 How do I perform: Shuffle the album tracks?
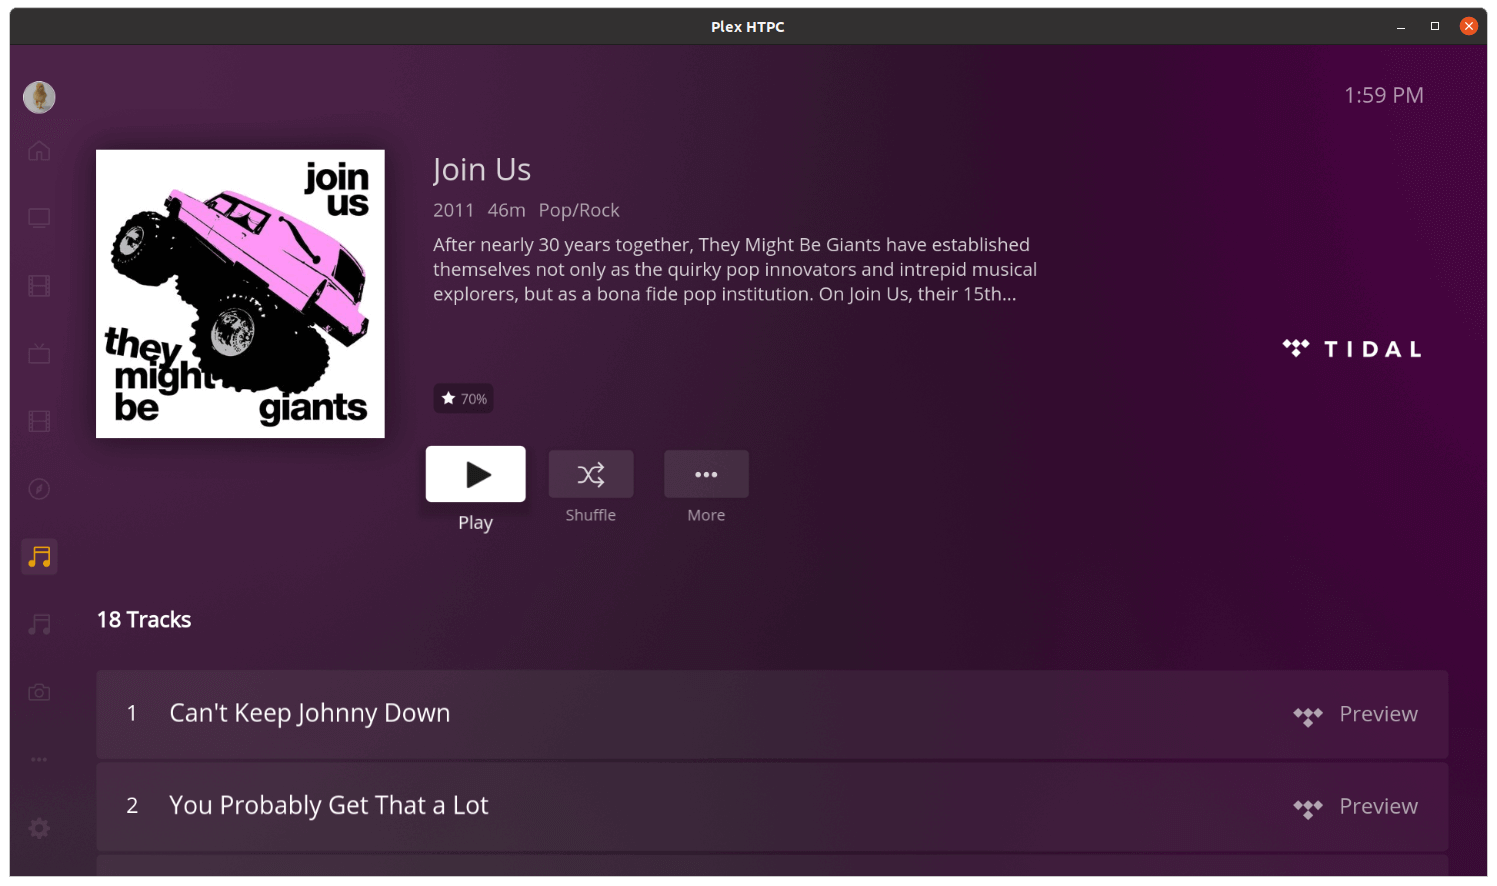tap(590, 474)
